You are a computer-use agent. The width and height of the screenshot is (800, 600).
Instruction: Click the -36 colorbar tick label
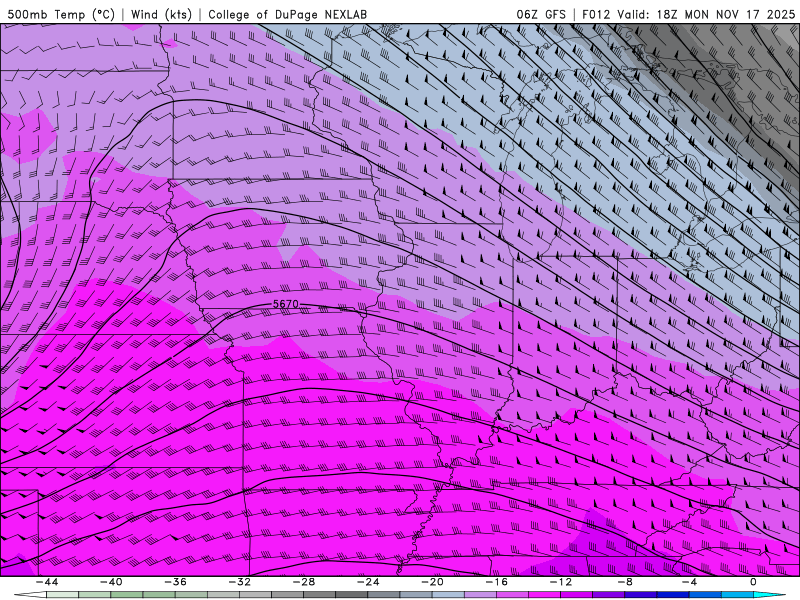coord(176,582)
